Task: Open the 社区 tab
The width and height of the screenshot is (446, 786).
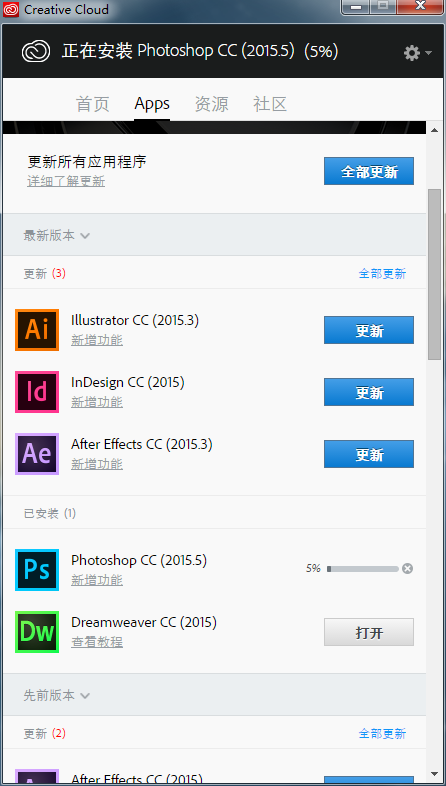Action: click(x=270, y=104)
